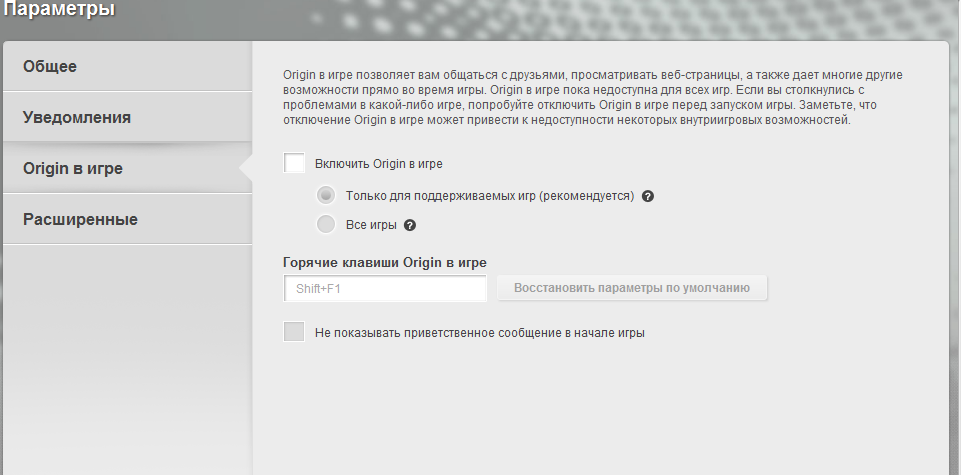Viewport: 961px width, 475px height.
Task: Open the Общее settings tab
Action: (127, 66)
